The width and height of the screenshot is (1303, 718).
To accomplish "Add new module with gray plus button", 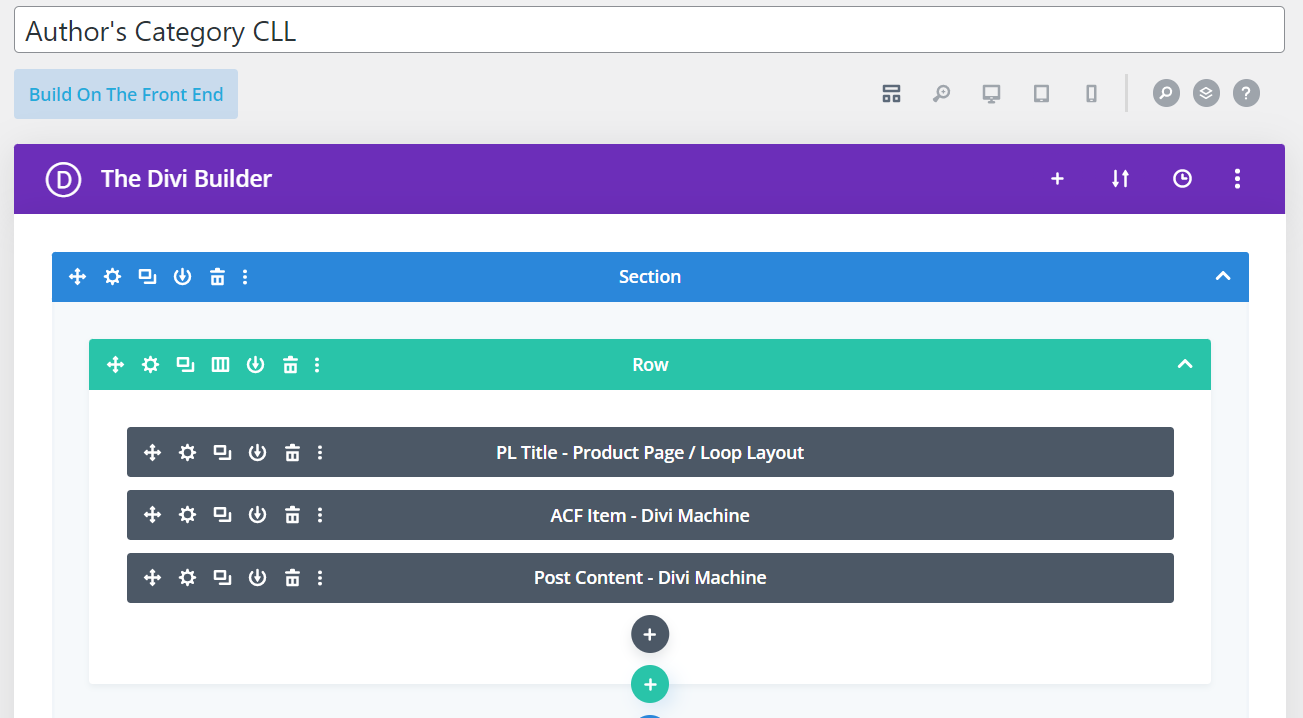I will click(x=649, y=634).
